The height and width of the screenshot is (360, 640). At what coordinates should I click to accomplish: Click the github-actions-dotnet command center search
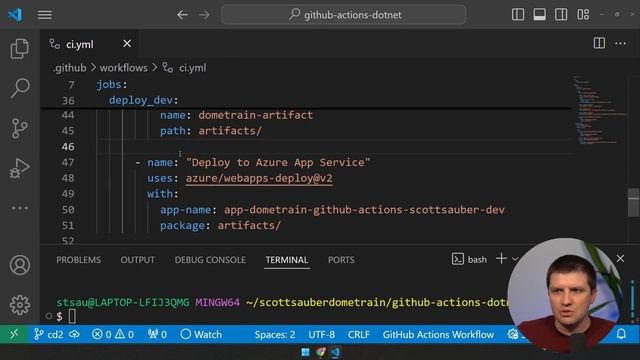[344, 15]
